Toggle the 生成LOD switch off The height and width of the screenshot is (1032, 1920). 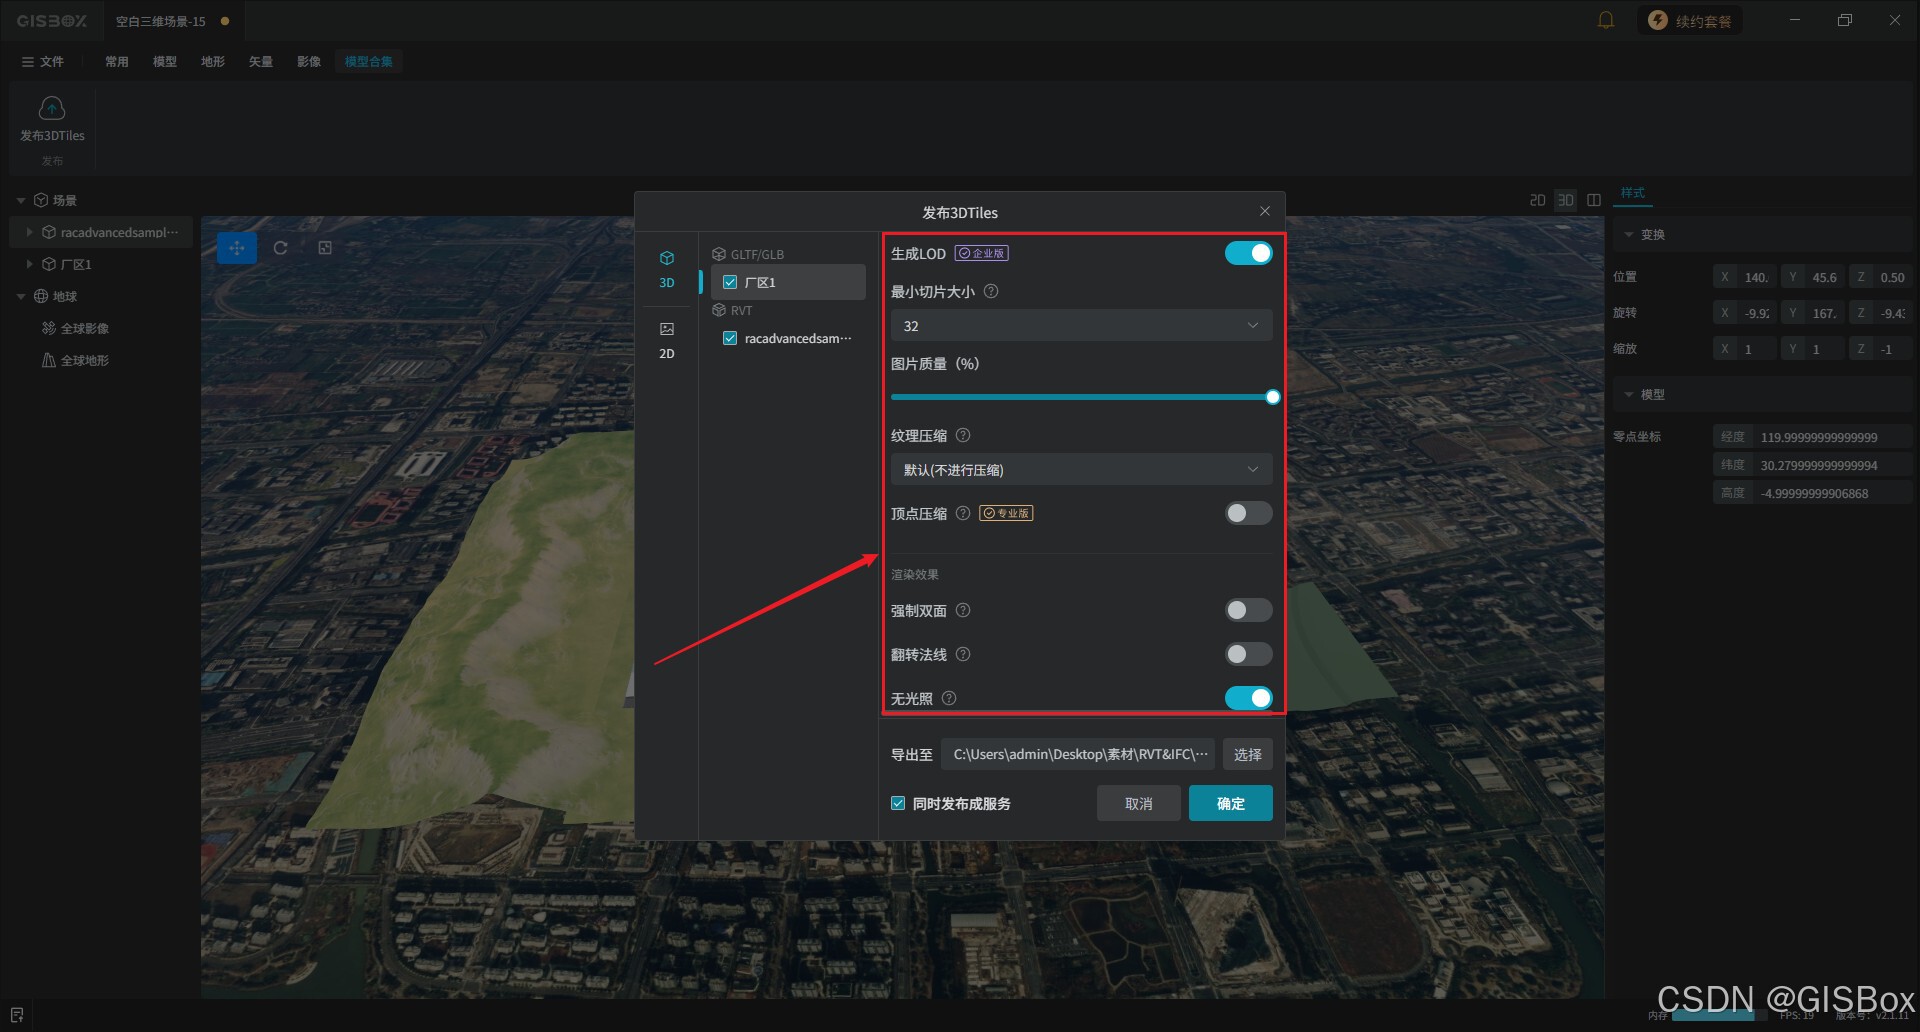[x=1249, y=253]
